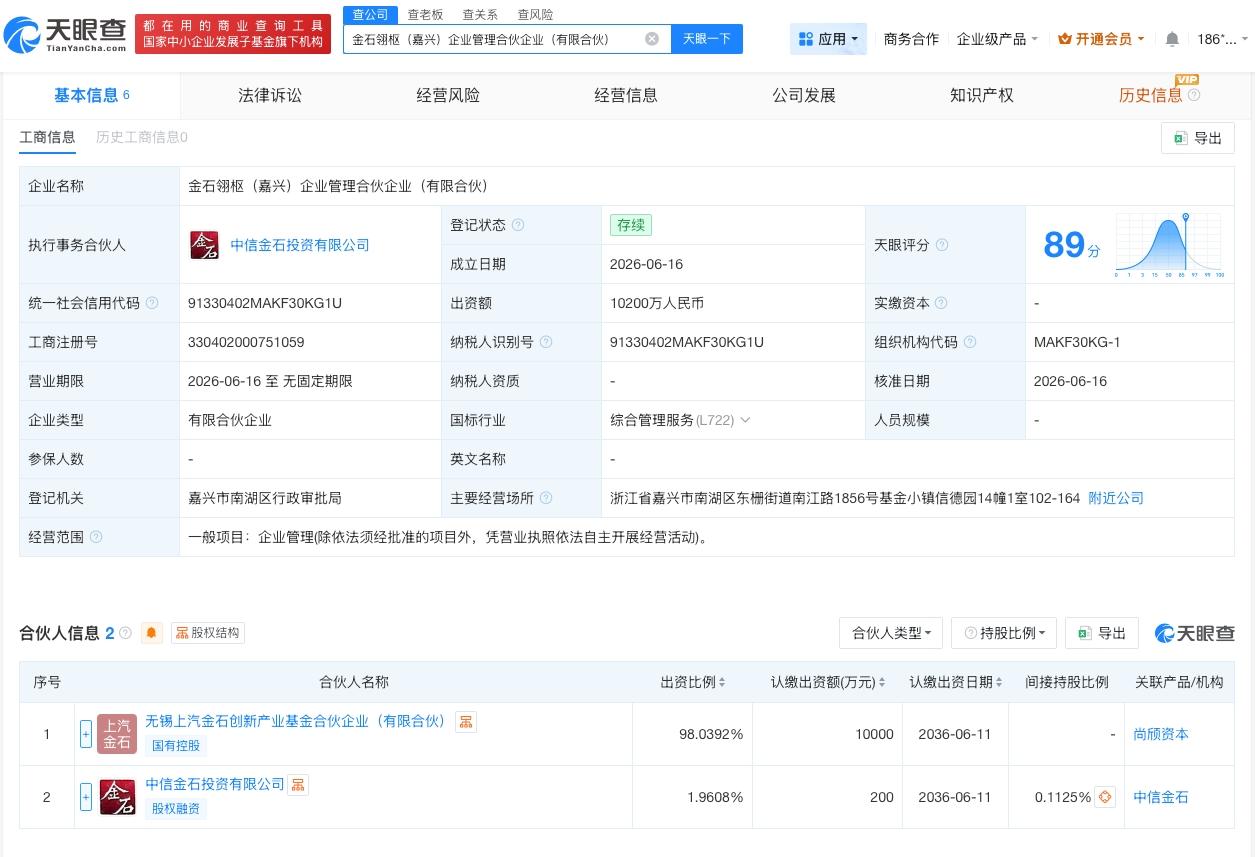Click the help icon beside 经营范围

coord(96,537)
